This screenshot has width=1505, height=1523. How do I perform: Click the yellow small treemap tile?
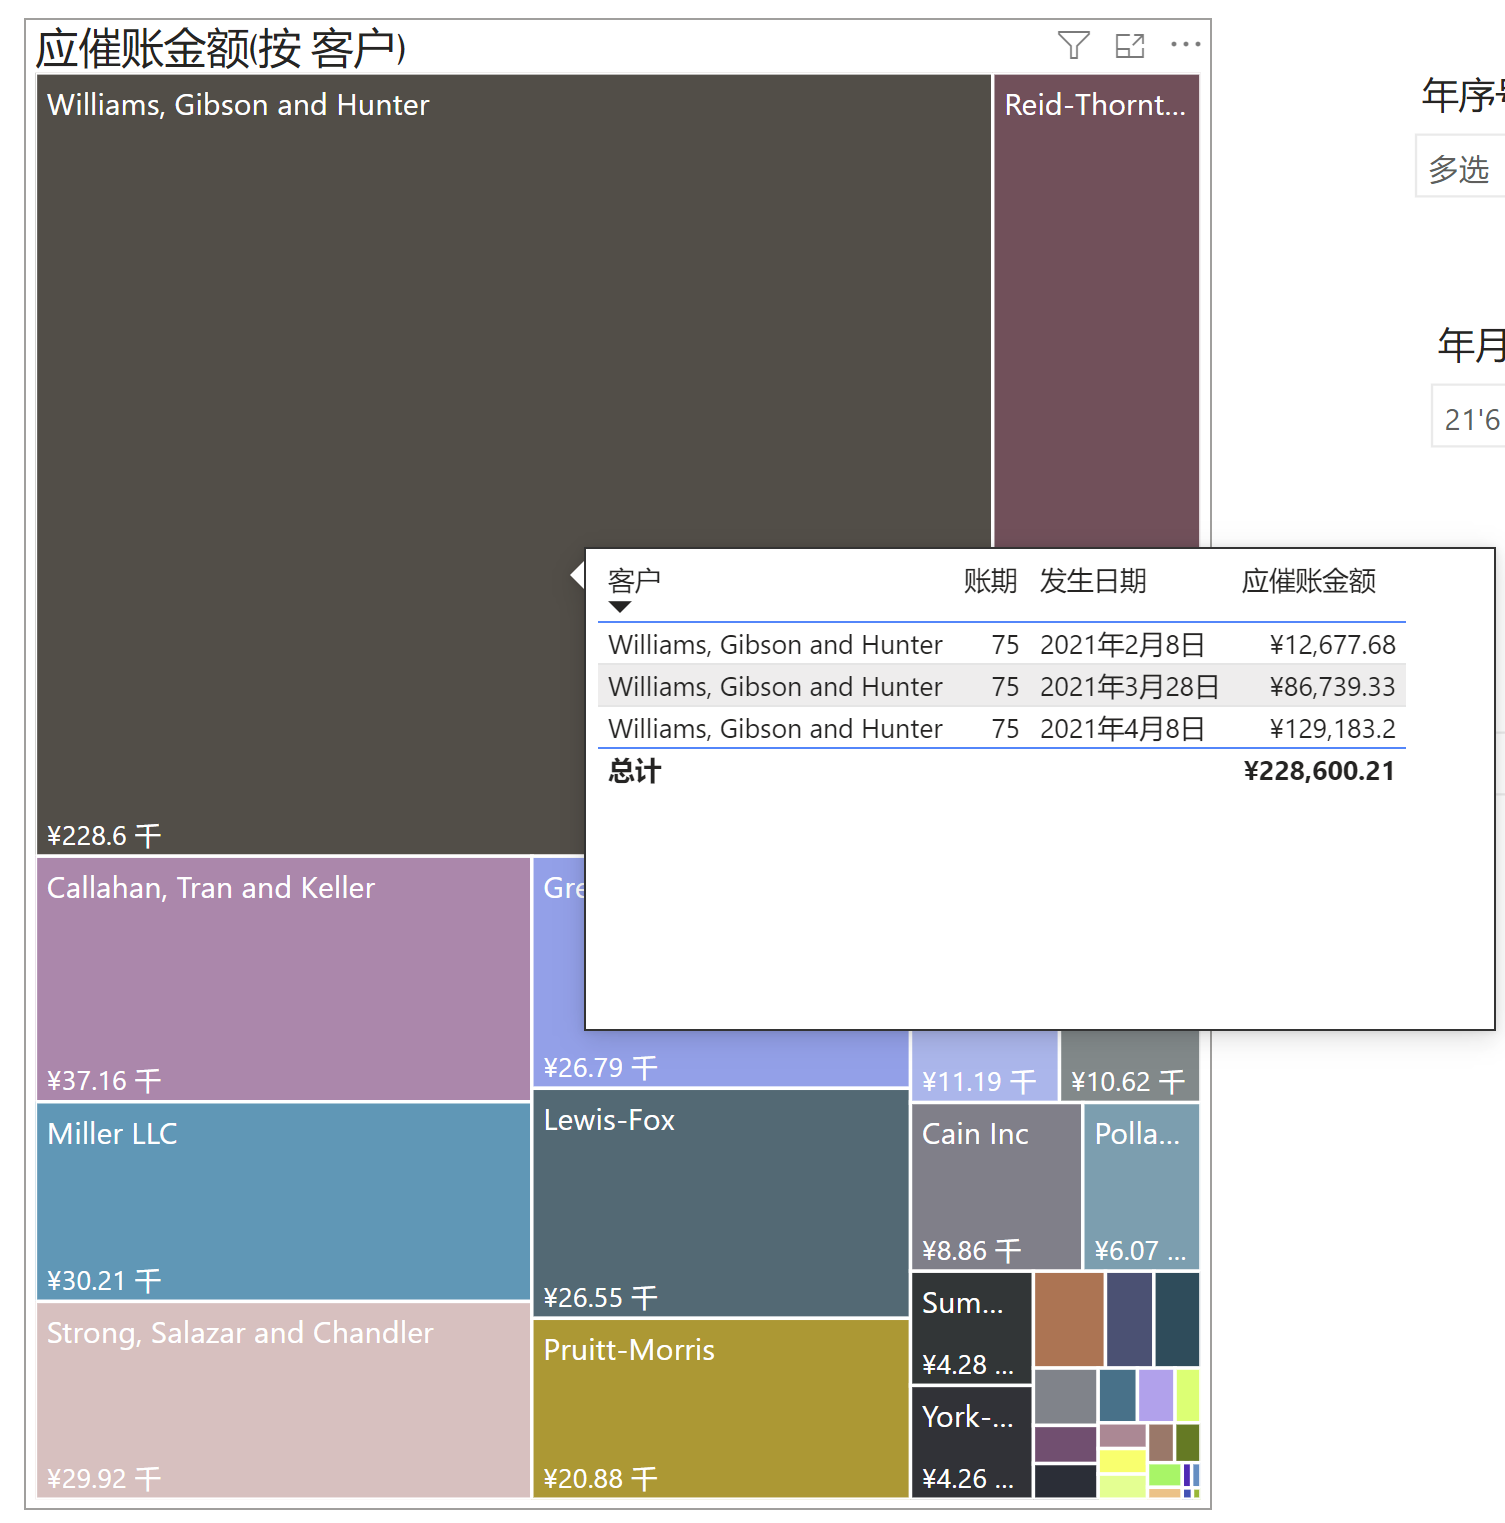(x=1122, y=1461)
